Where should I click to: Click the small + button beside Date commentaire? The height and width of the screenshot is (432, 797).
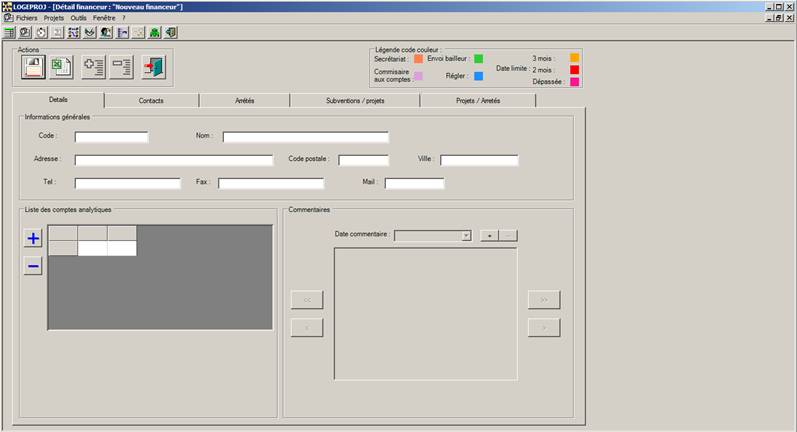pyautogui.click(x=489, y=235)
